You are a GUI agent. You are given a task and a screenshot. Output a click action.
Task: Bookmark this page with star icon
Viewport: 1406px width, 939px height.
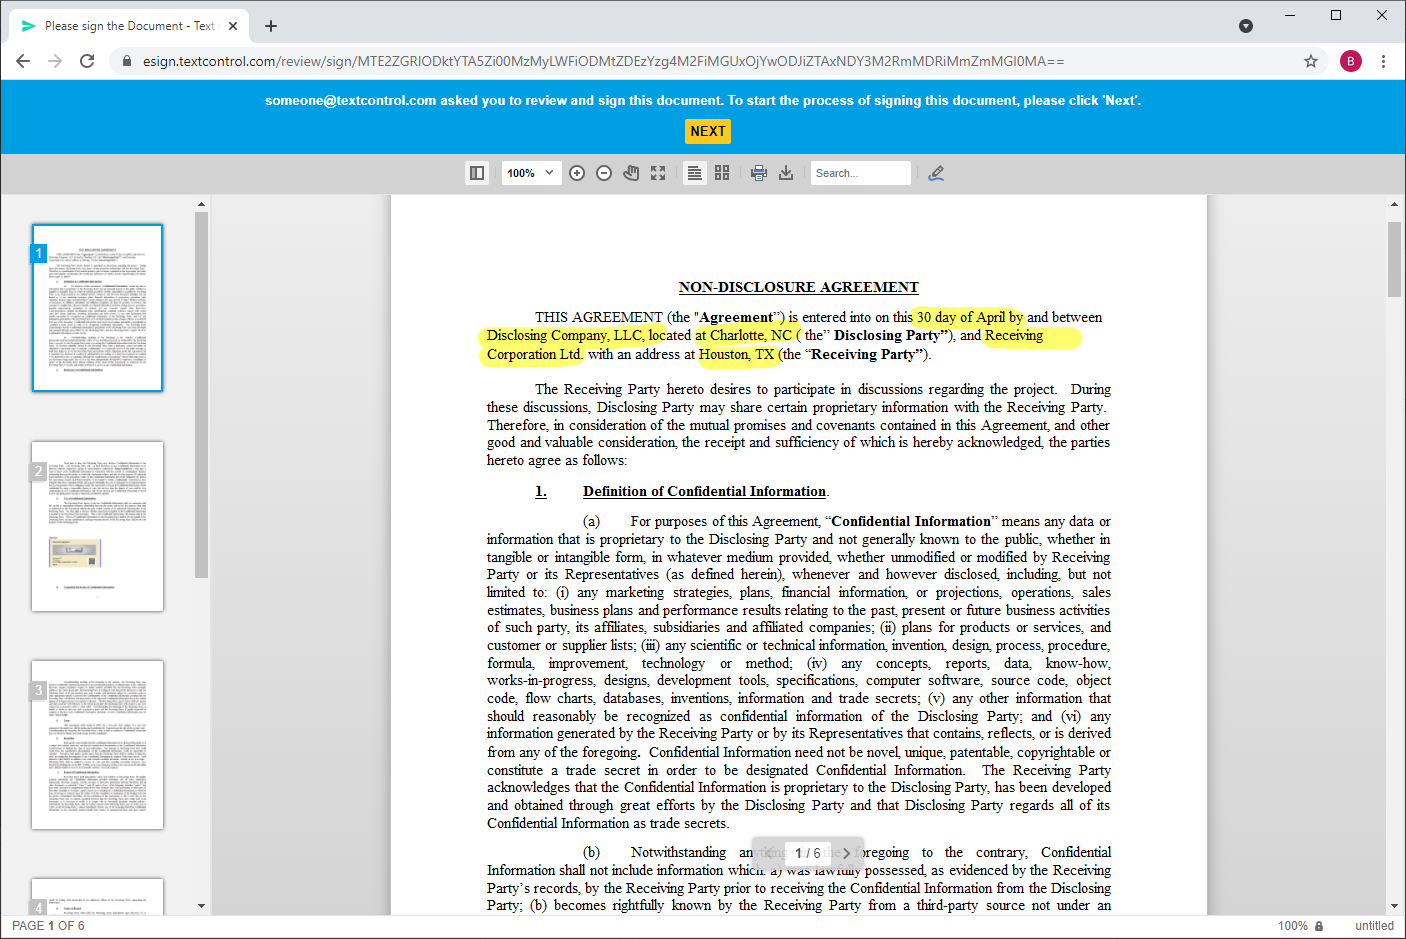tap(1311, 61)
